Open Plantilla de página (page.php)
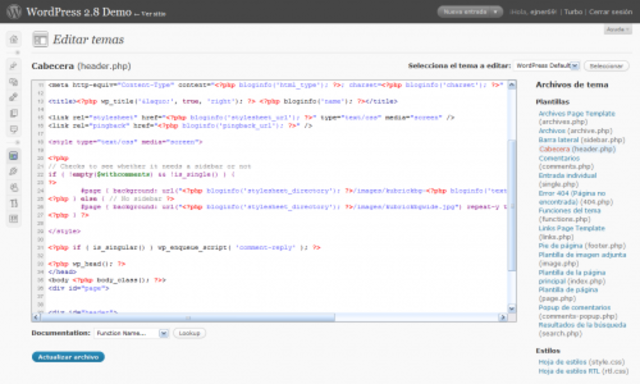 point(568,290)
